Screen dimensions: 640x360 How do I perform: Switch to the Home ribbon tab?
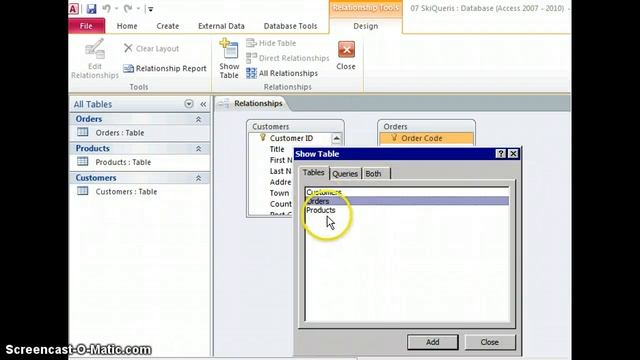[127, 26]
